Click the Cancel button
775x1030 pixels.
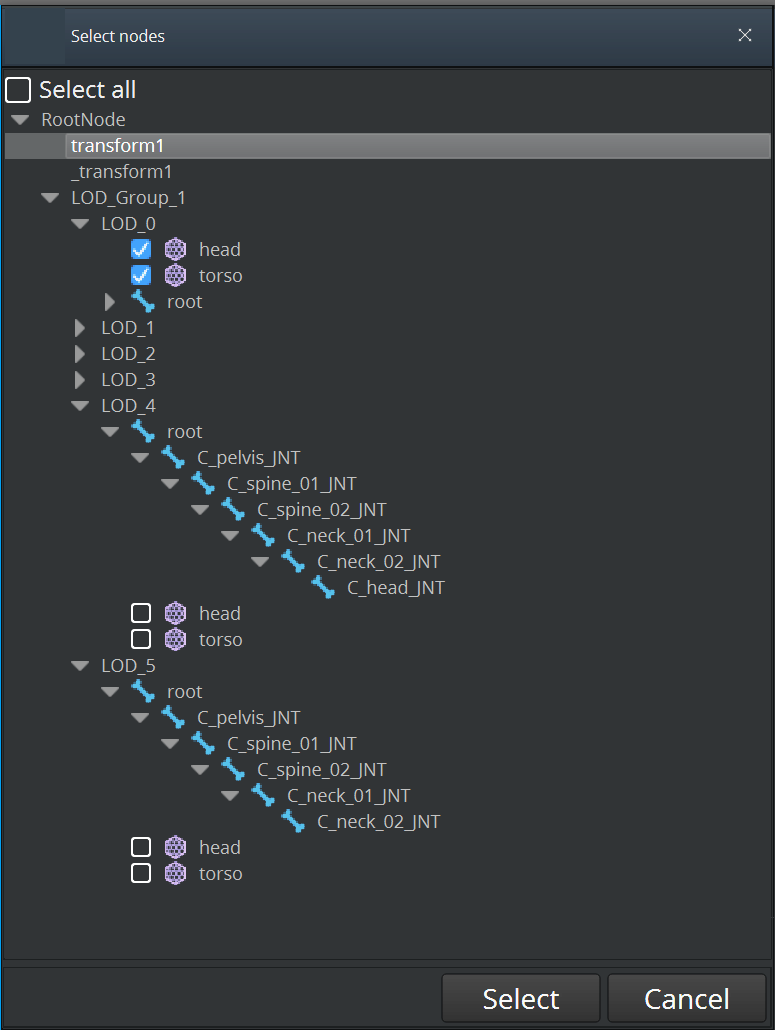coord(687,997)
